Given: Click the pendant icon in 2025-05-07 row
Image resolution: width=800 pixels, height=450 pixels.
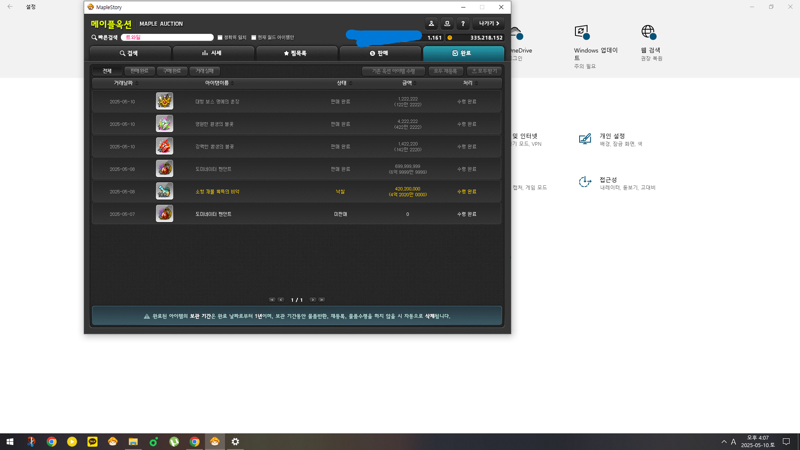Looking at the screenshot, I should pos(164,213).
